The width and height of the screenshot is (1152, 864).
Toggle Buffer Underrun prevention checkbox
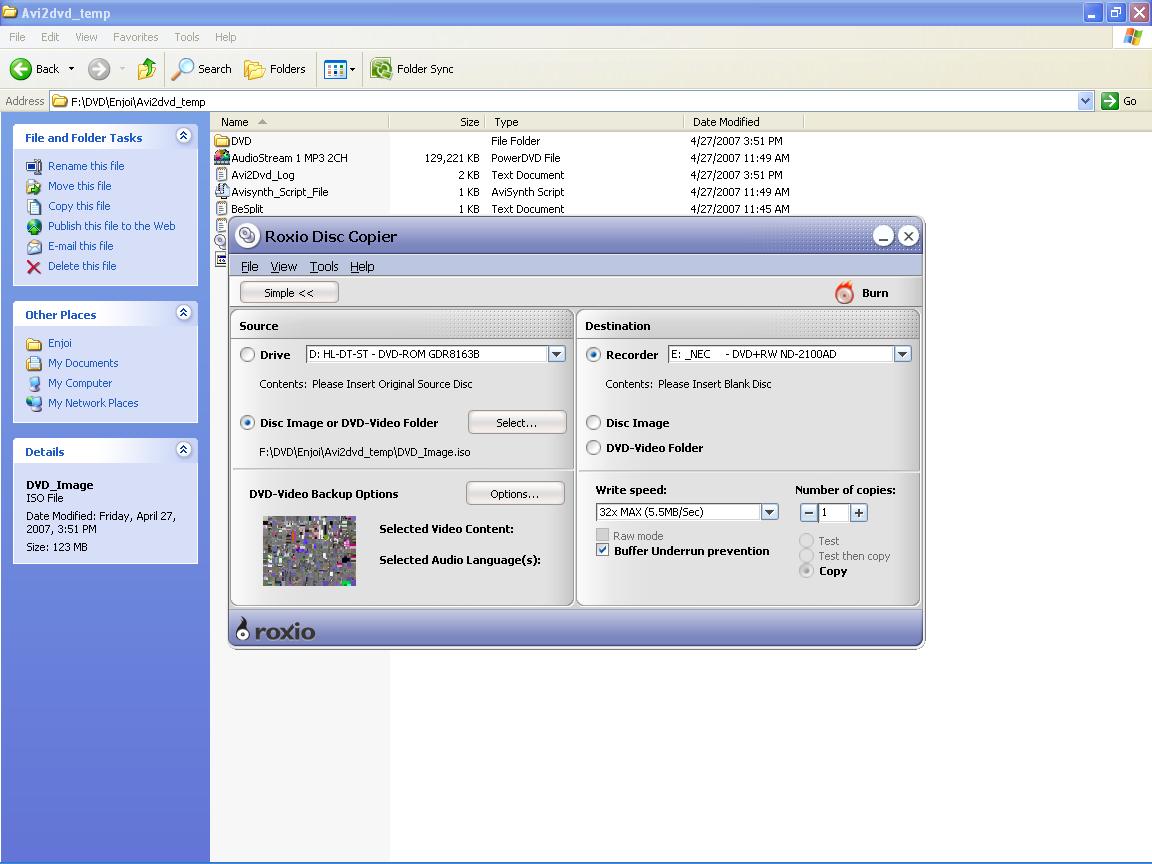coord(602,550)
